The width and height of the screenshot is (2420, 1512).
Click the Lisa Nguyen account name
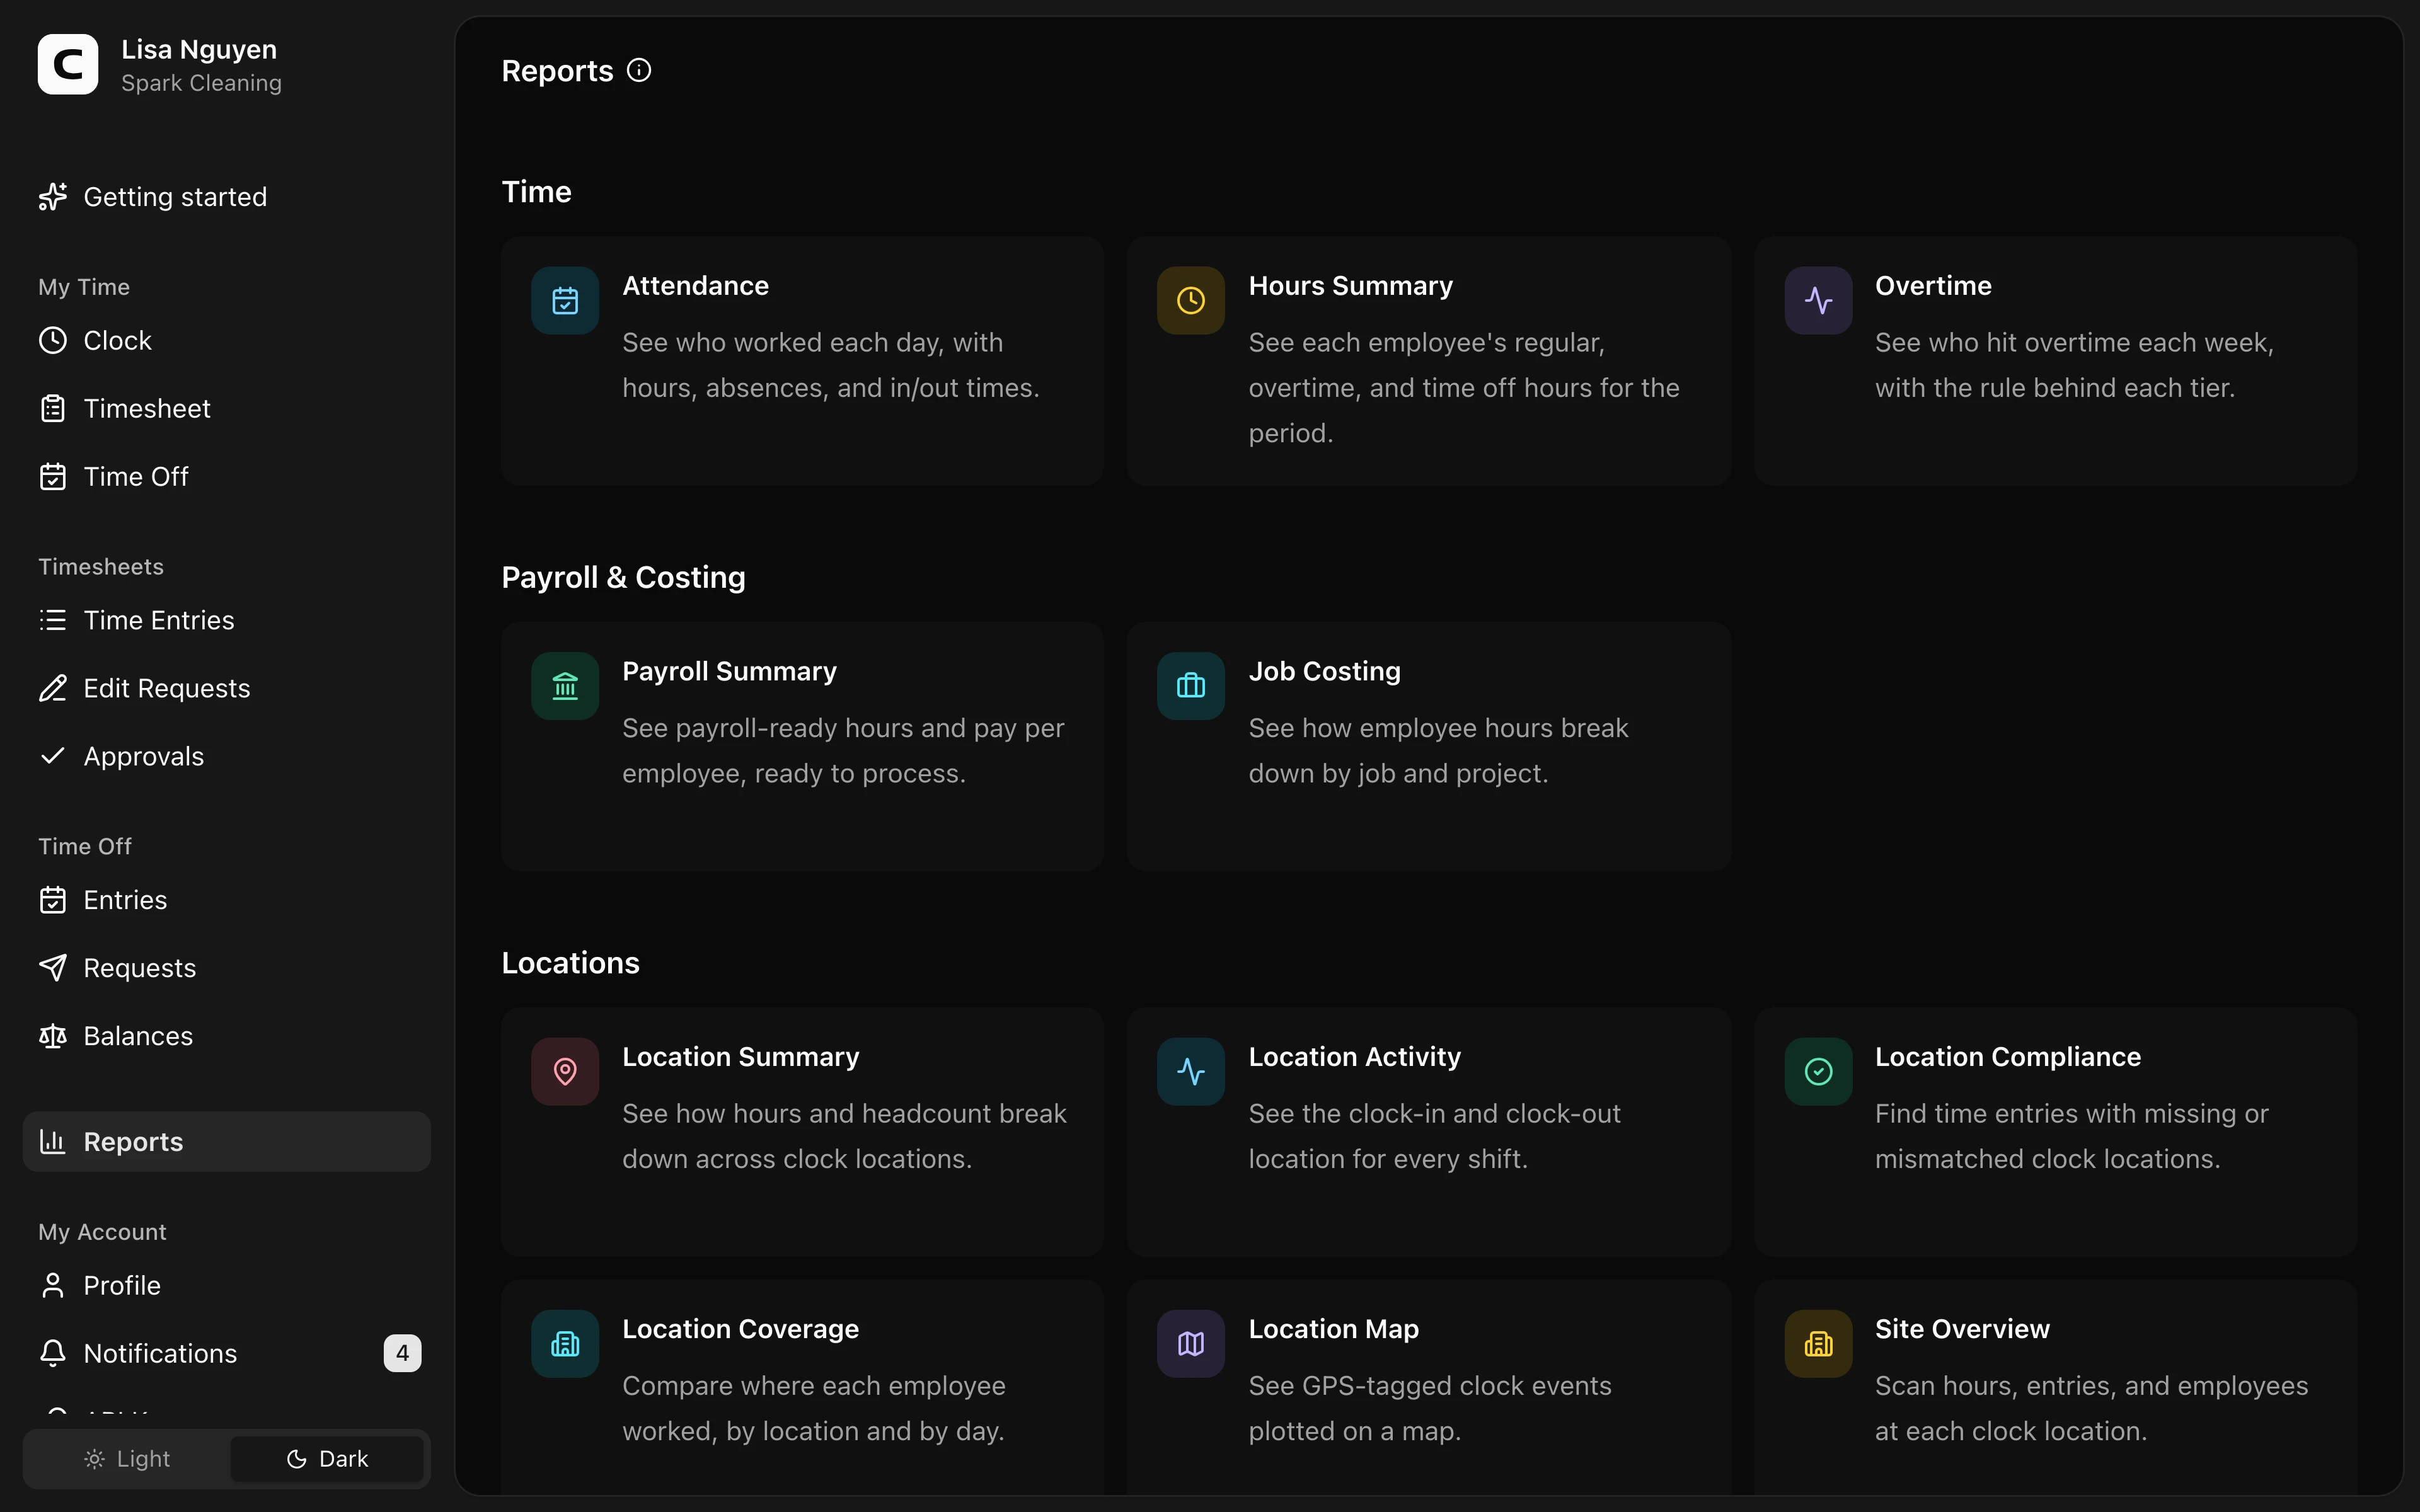[x=199, y=49]
